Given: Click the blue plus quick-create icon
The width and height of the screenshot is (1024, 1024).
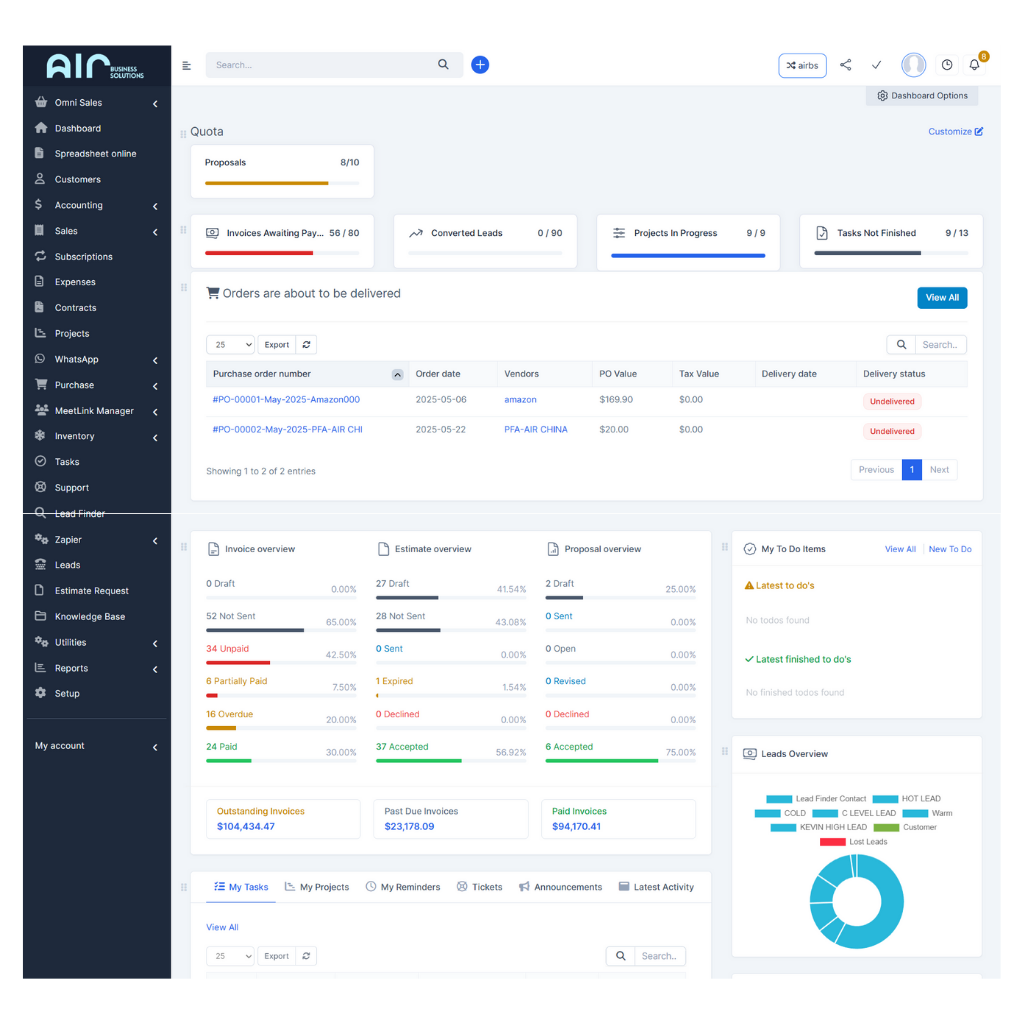Looking at the screenshot, I should pos(480,65).
